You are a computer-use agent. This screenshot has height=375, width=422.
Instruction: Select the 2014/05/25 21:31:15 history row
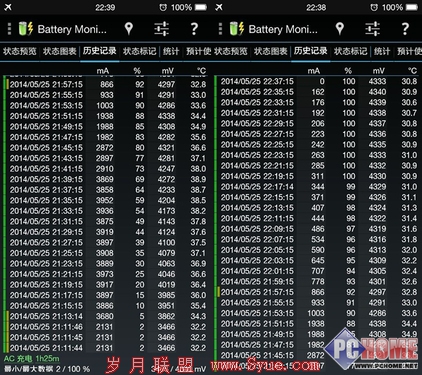coord(106,222)
